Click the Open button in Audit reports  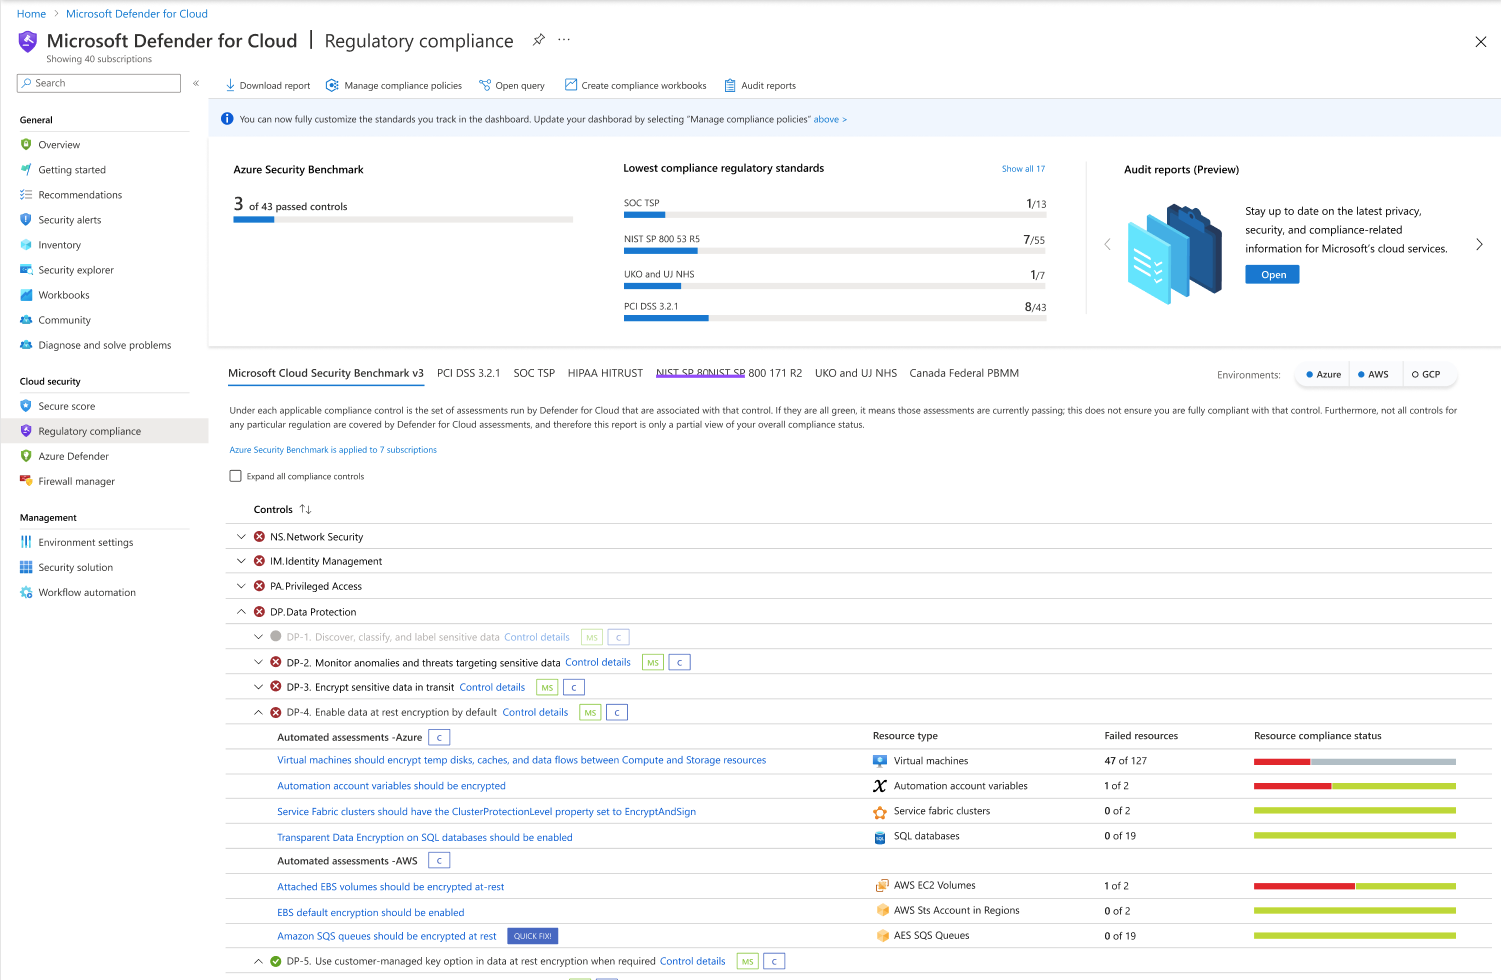click(x=1272, y=275)
